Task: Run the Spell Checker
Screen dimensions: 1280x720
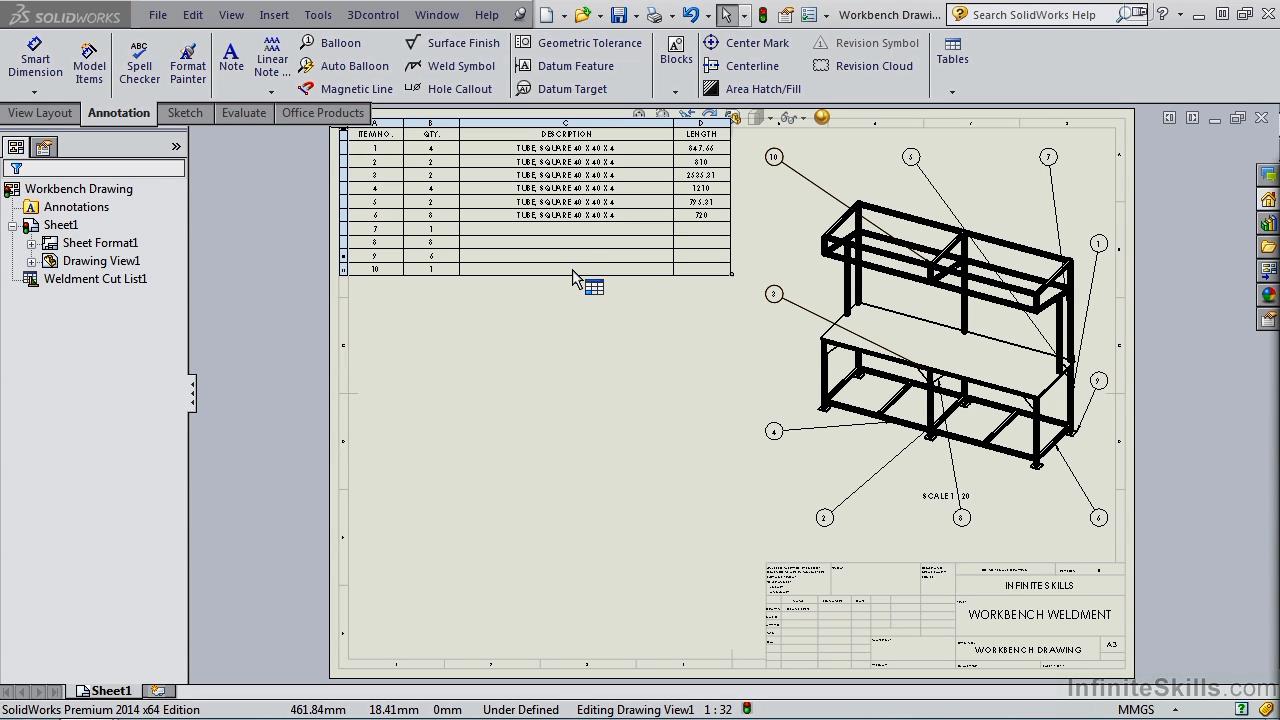Action: pos(139,64)
